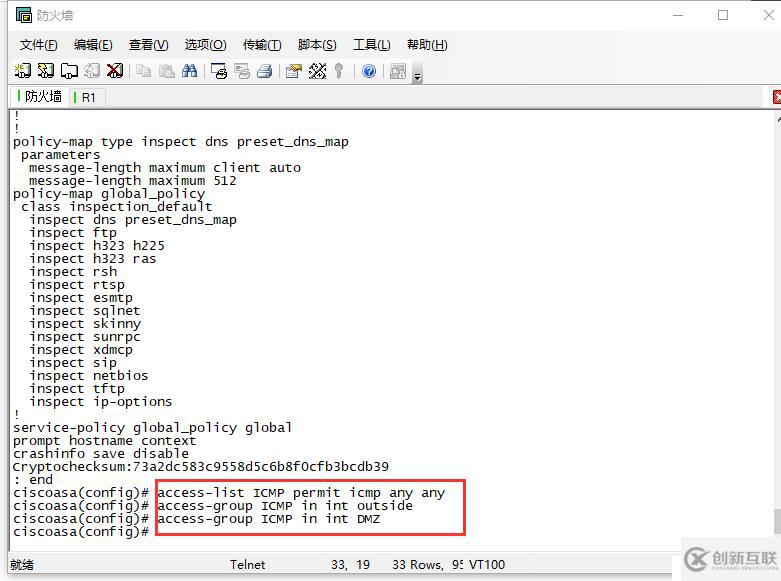Click the Print Screen icon

[x=219, y=71]
